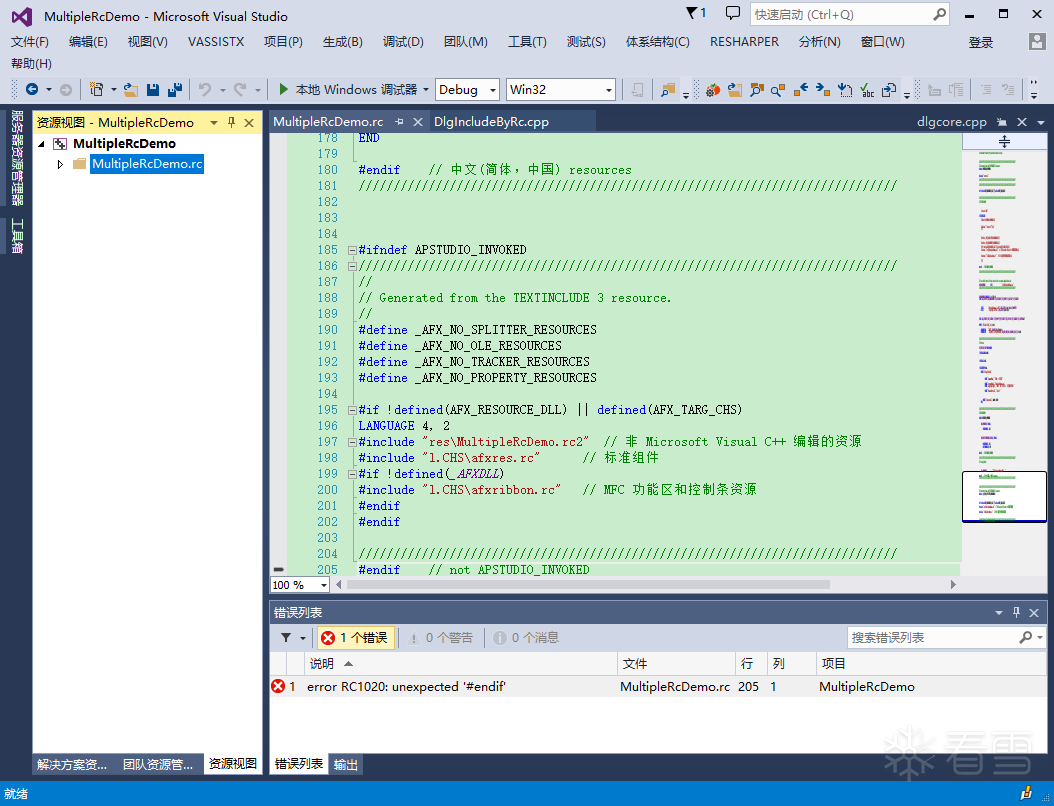Select MultipleRcDemo.rc in the resource tree

[x=147, y=164]
